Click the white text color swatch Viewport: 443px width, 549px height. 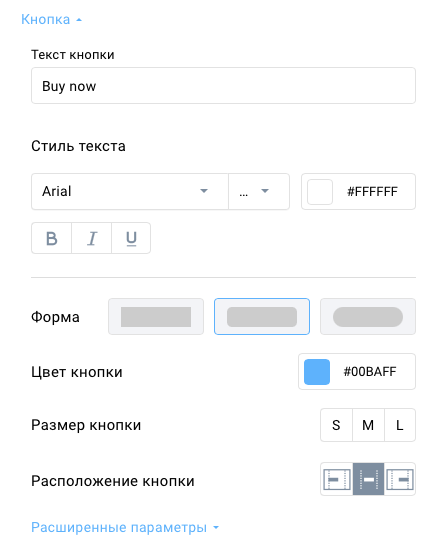(320, 192)
